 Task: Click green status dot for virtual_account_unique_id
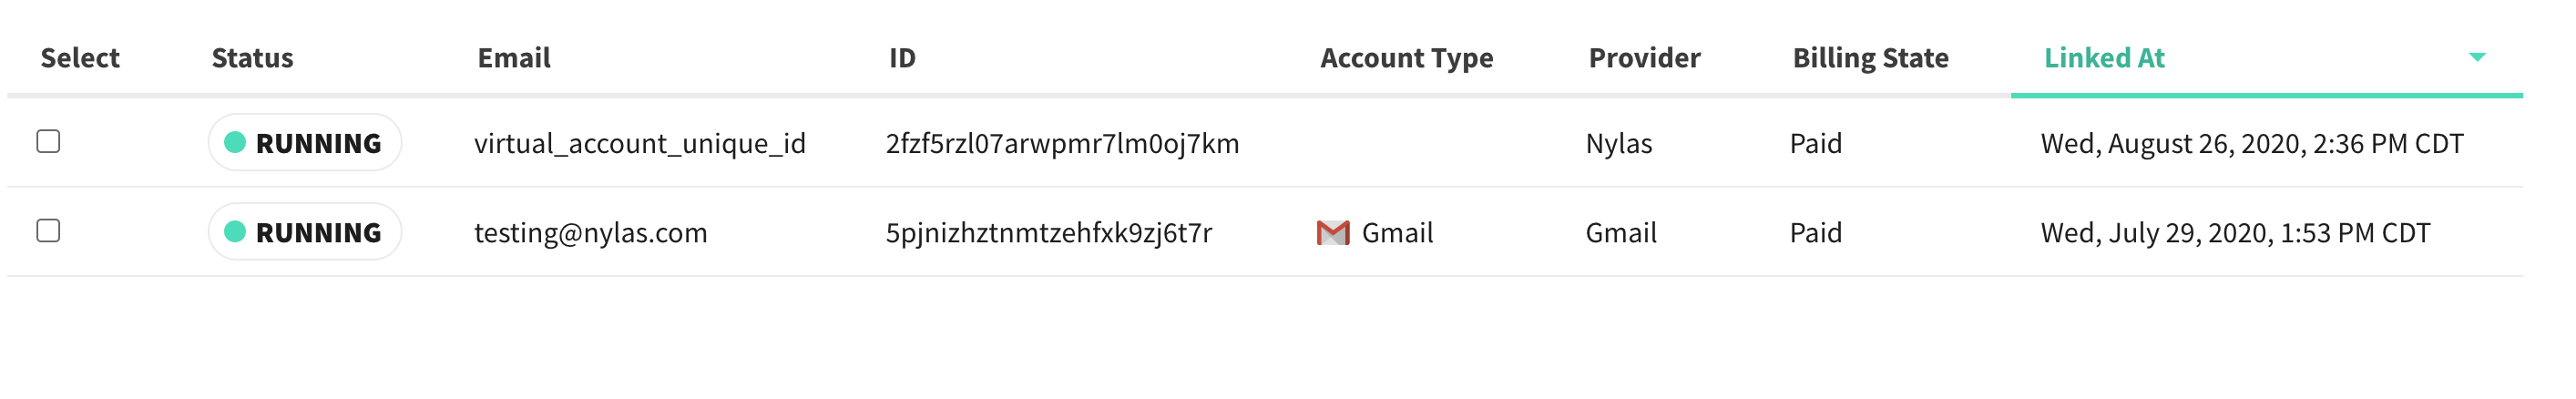[235, 143]
